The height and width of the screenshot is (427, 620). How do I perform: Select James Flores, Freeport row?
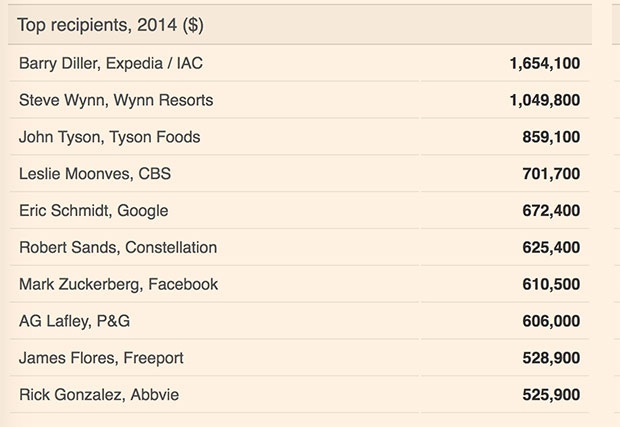300,357
